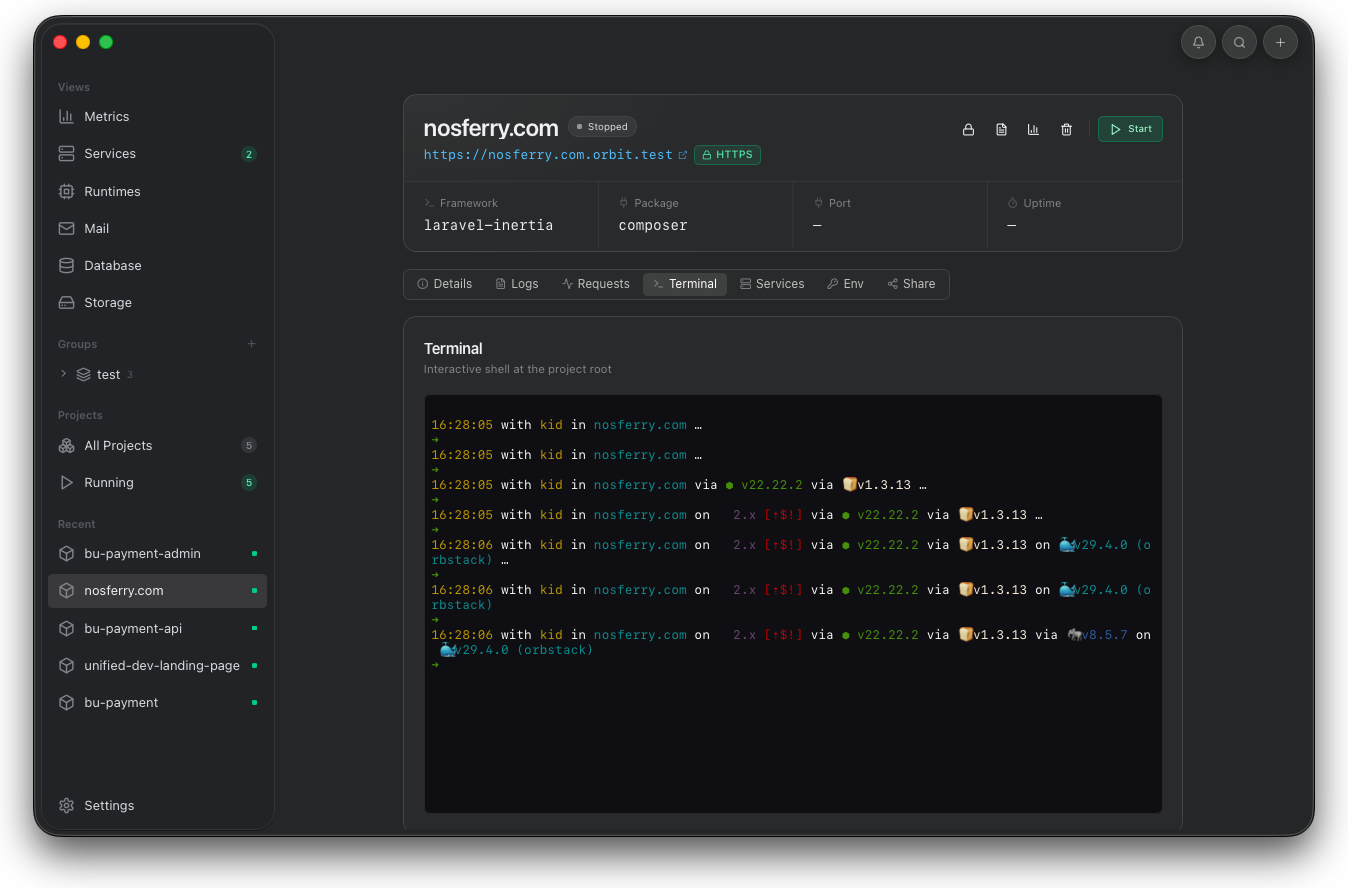The image size is (1348, 888).
Task: Click the document icon in project header
Action: click(x=1001, y=129)
